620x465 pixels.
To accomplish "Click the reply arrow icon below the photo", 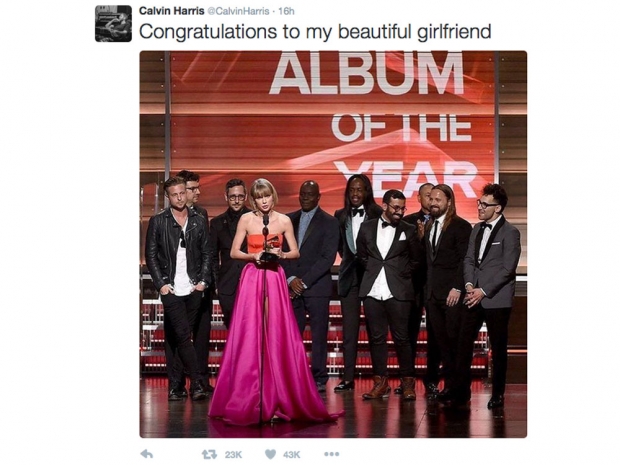I will click(x=146, y=454).
